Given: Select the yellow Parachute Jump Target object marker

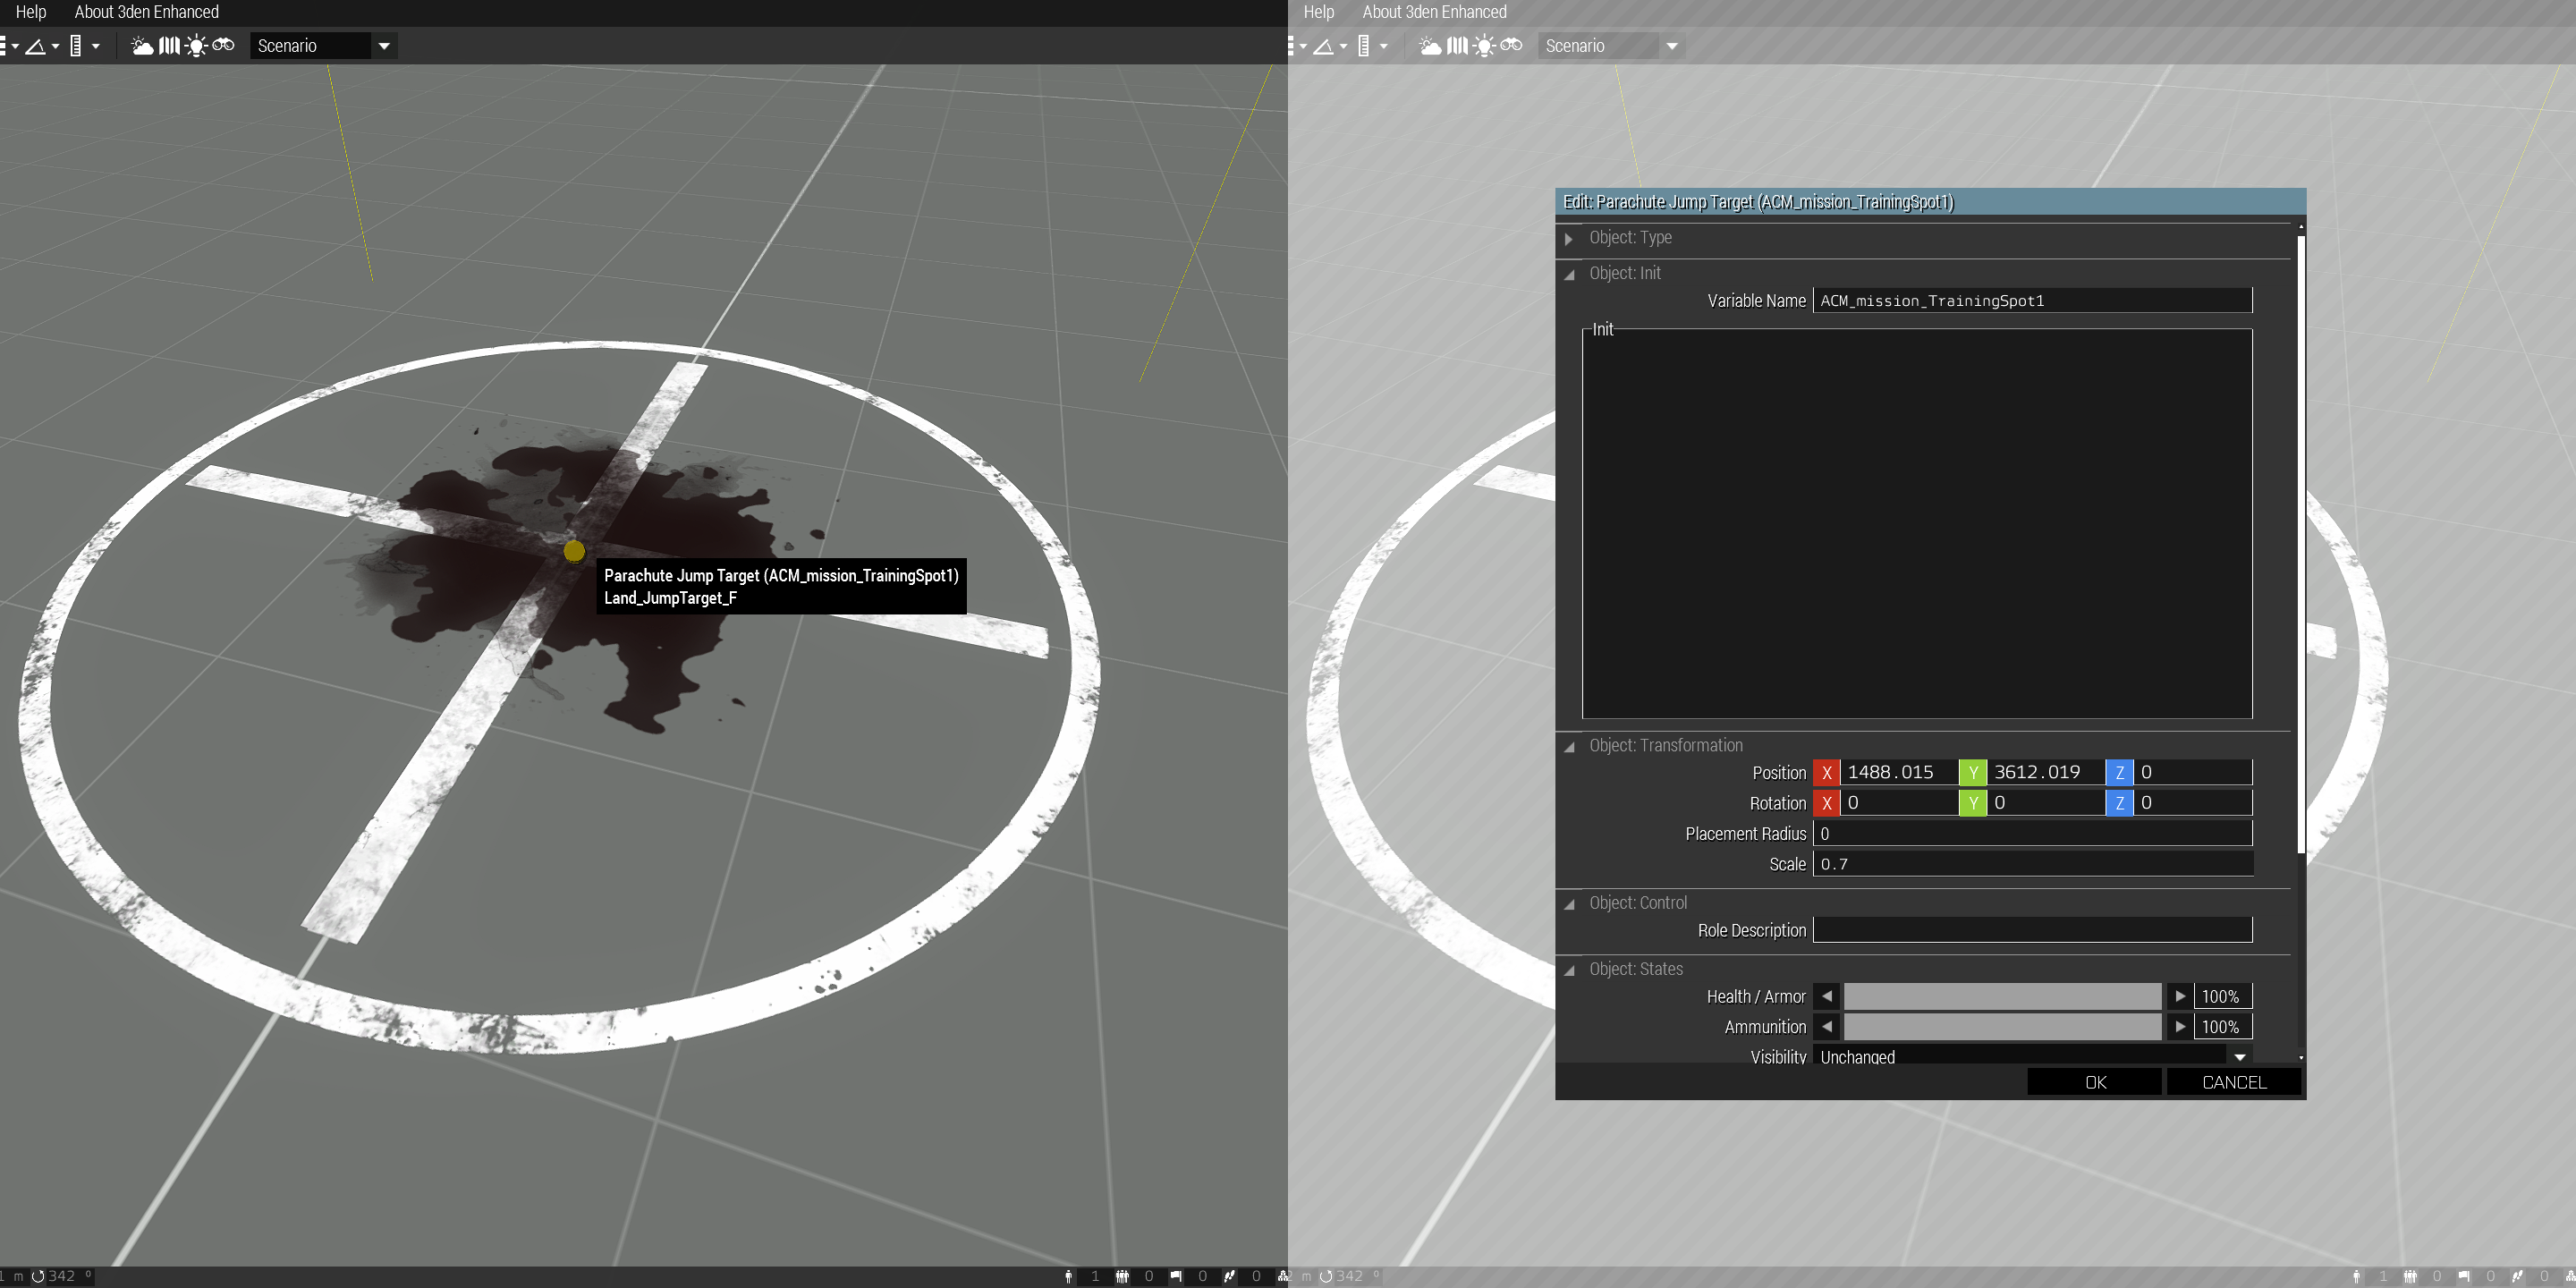Looking at the screenshot, I should (x=574, y=551).
